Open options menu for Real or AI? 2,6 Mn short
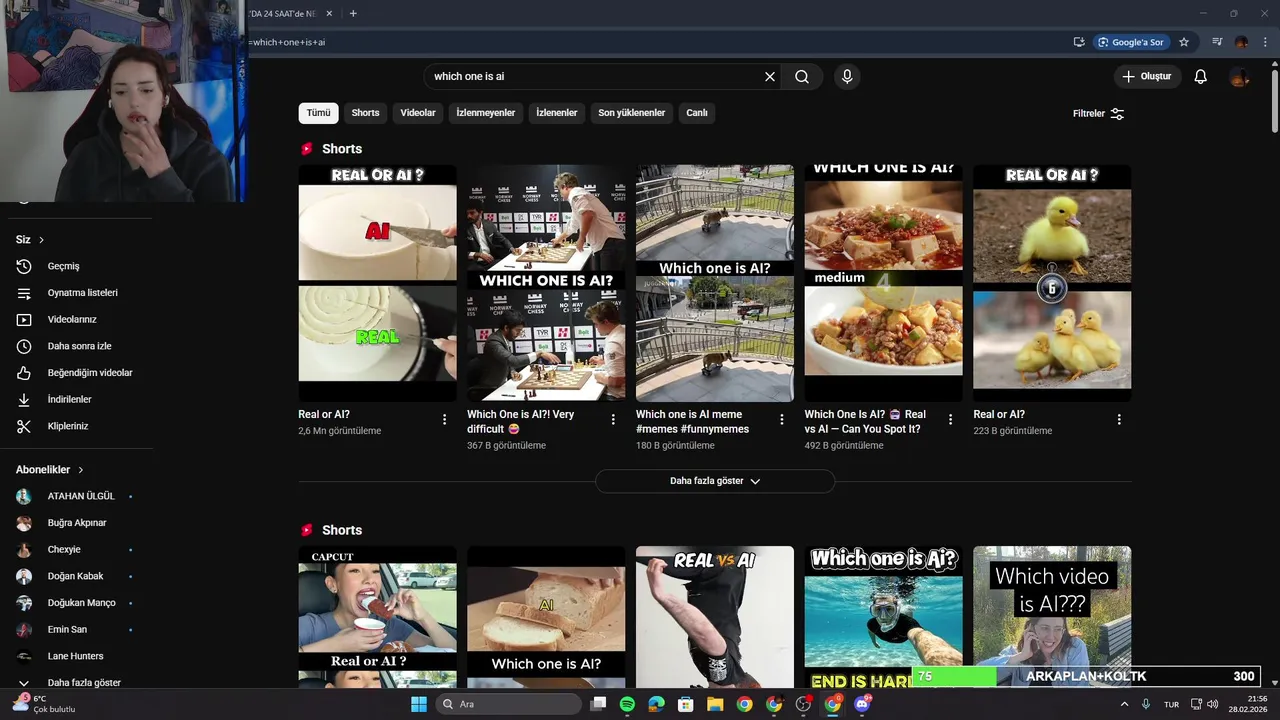 [445, 420]
